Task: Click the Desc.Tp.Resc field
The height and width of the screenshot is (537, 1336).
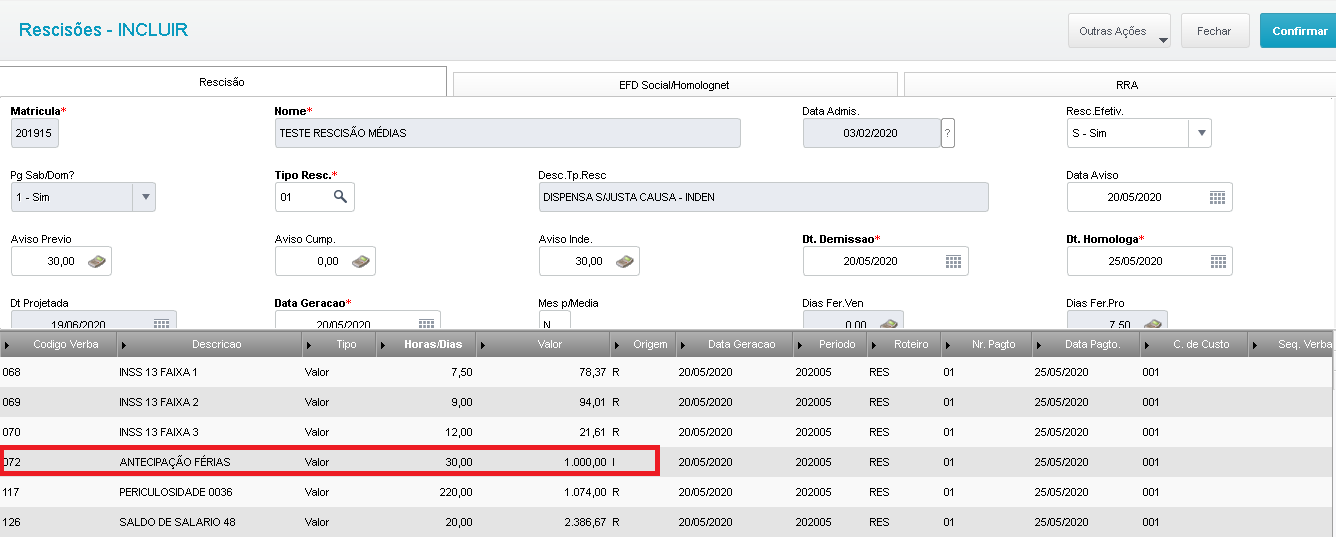Action: [x=763, y=197]
